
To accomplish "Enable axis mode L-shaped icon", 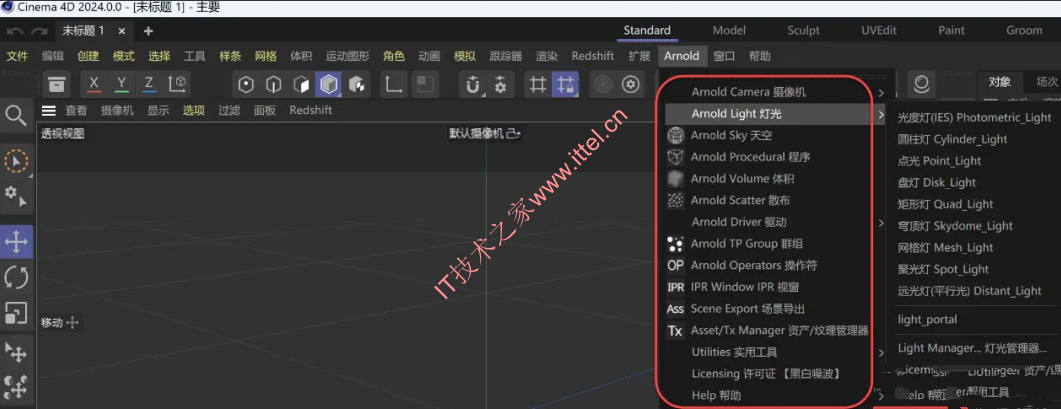I will click(392, 85).
